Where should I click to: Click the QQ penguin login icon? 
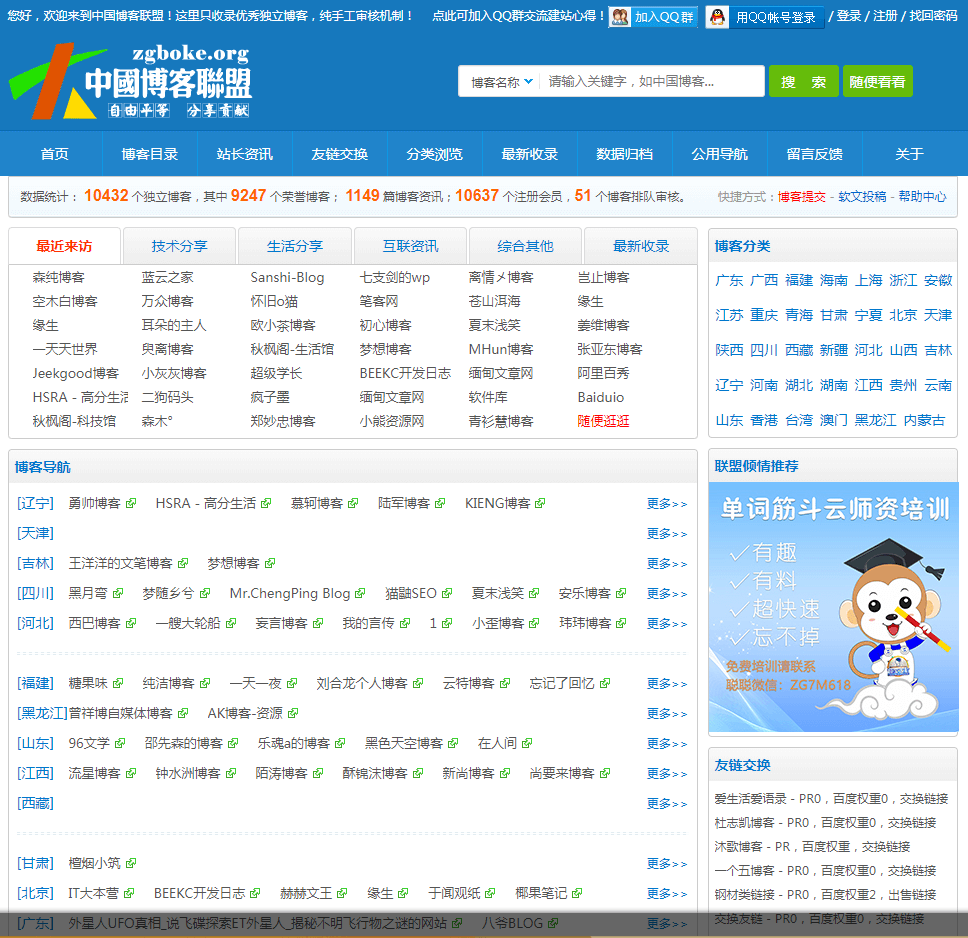718,17
